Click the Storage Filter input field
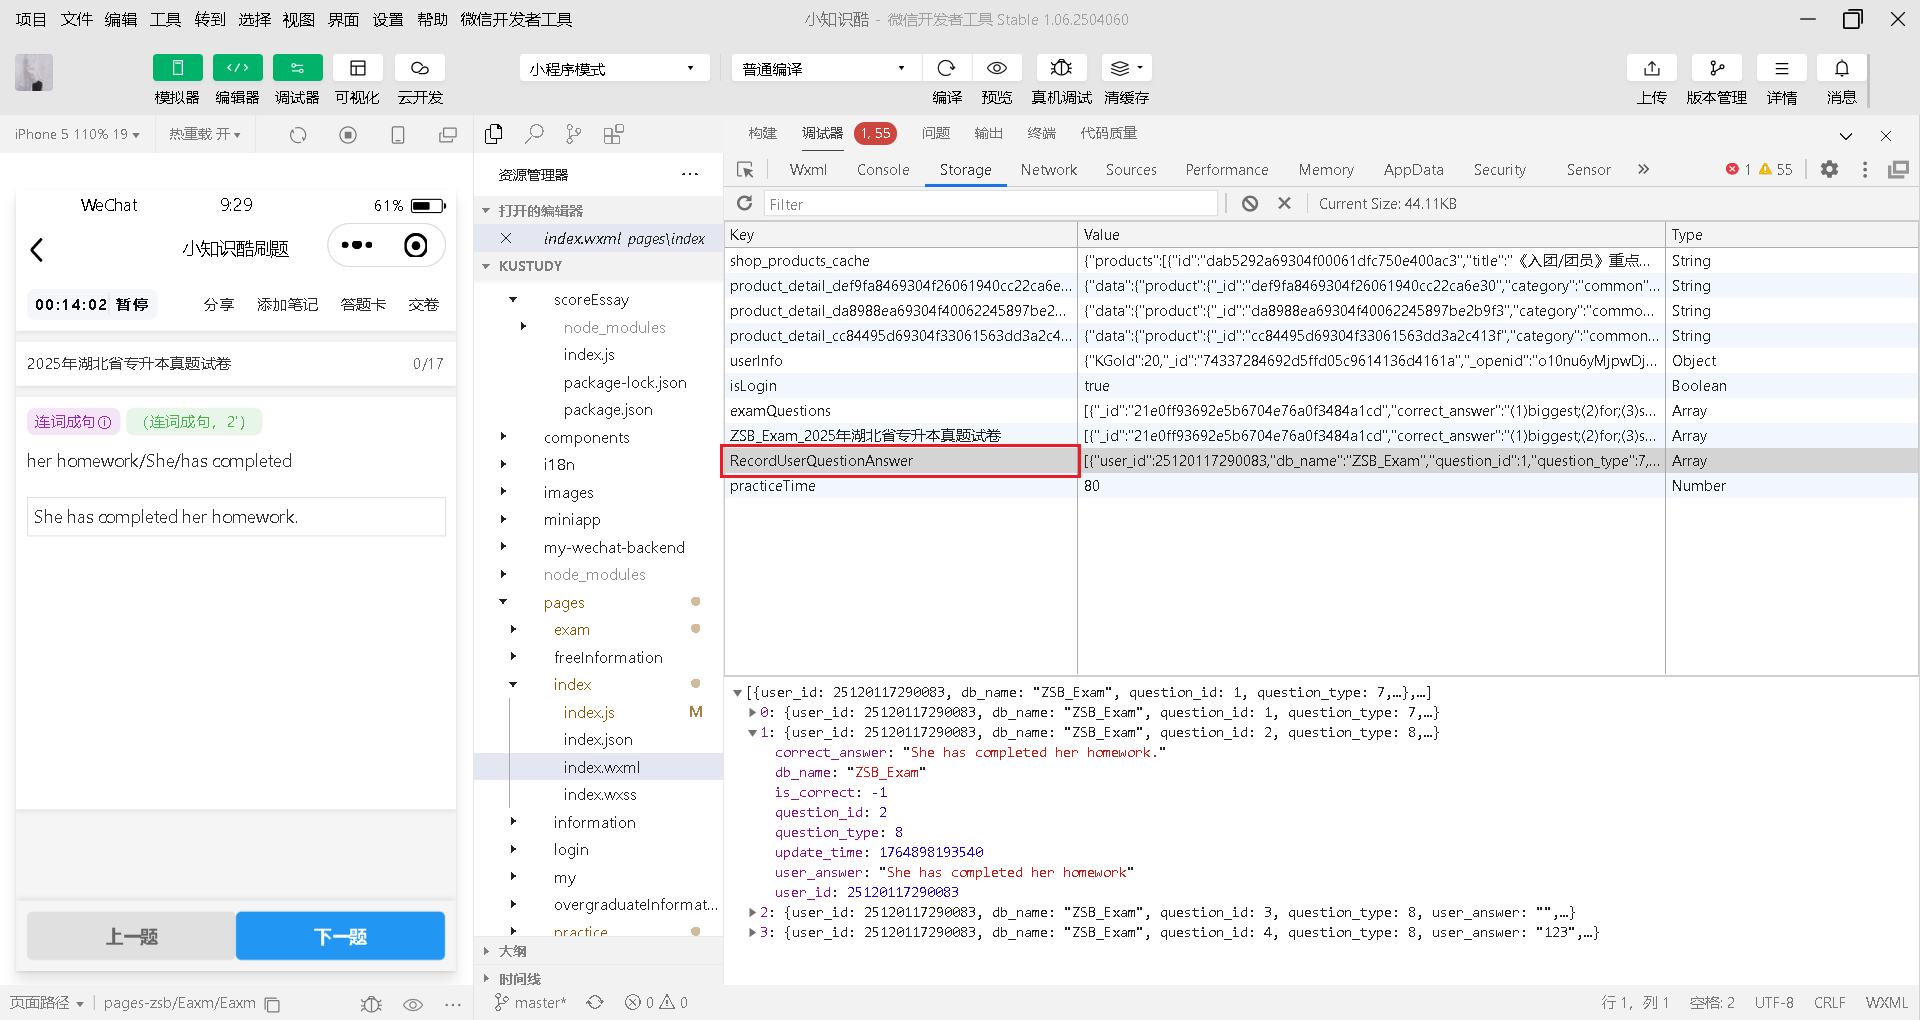1920x1020 pixels. 990,204
